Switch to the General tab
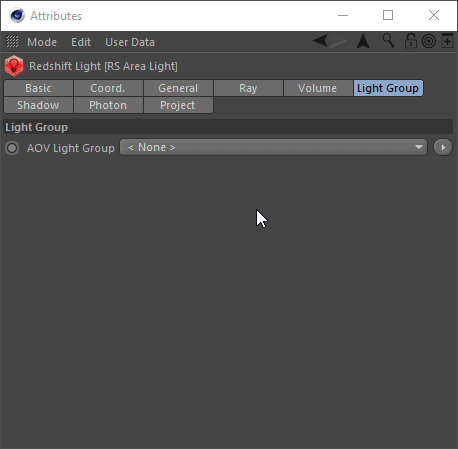The width and height of the screenshot is (458, 449). [x=178, y=88]
